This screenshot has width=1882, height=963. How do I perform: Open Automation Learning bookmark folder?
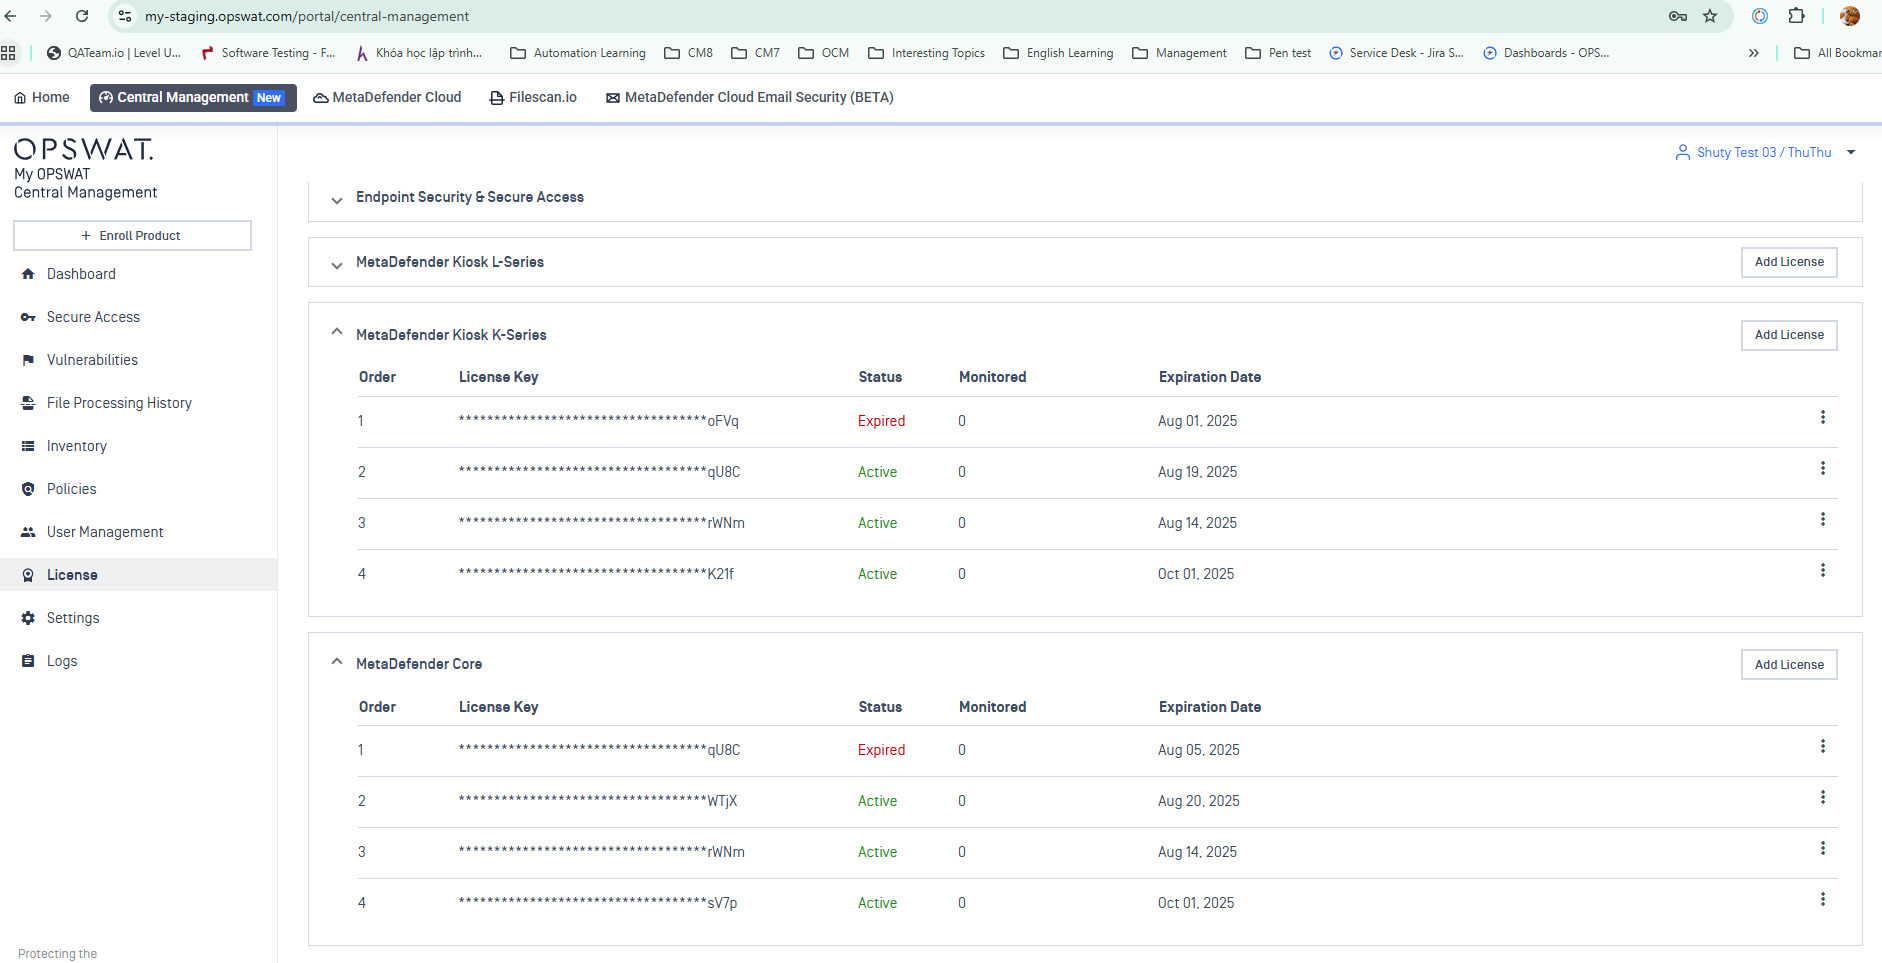(578, 53)
